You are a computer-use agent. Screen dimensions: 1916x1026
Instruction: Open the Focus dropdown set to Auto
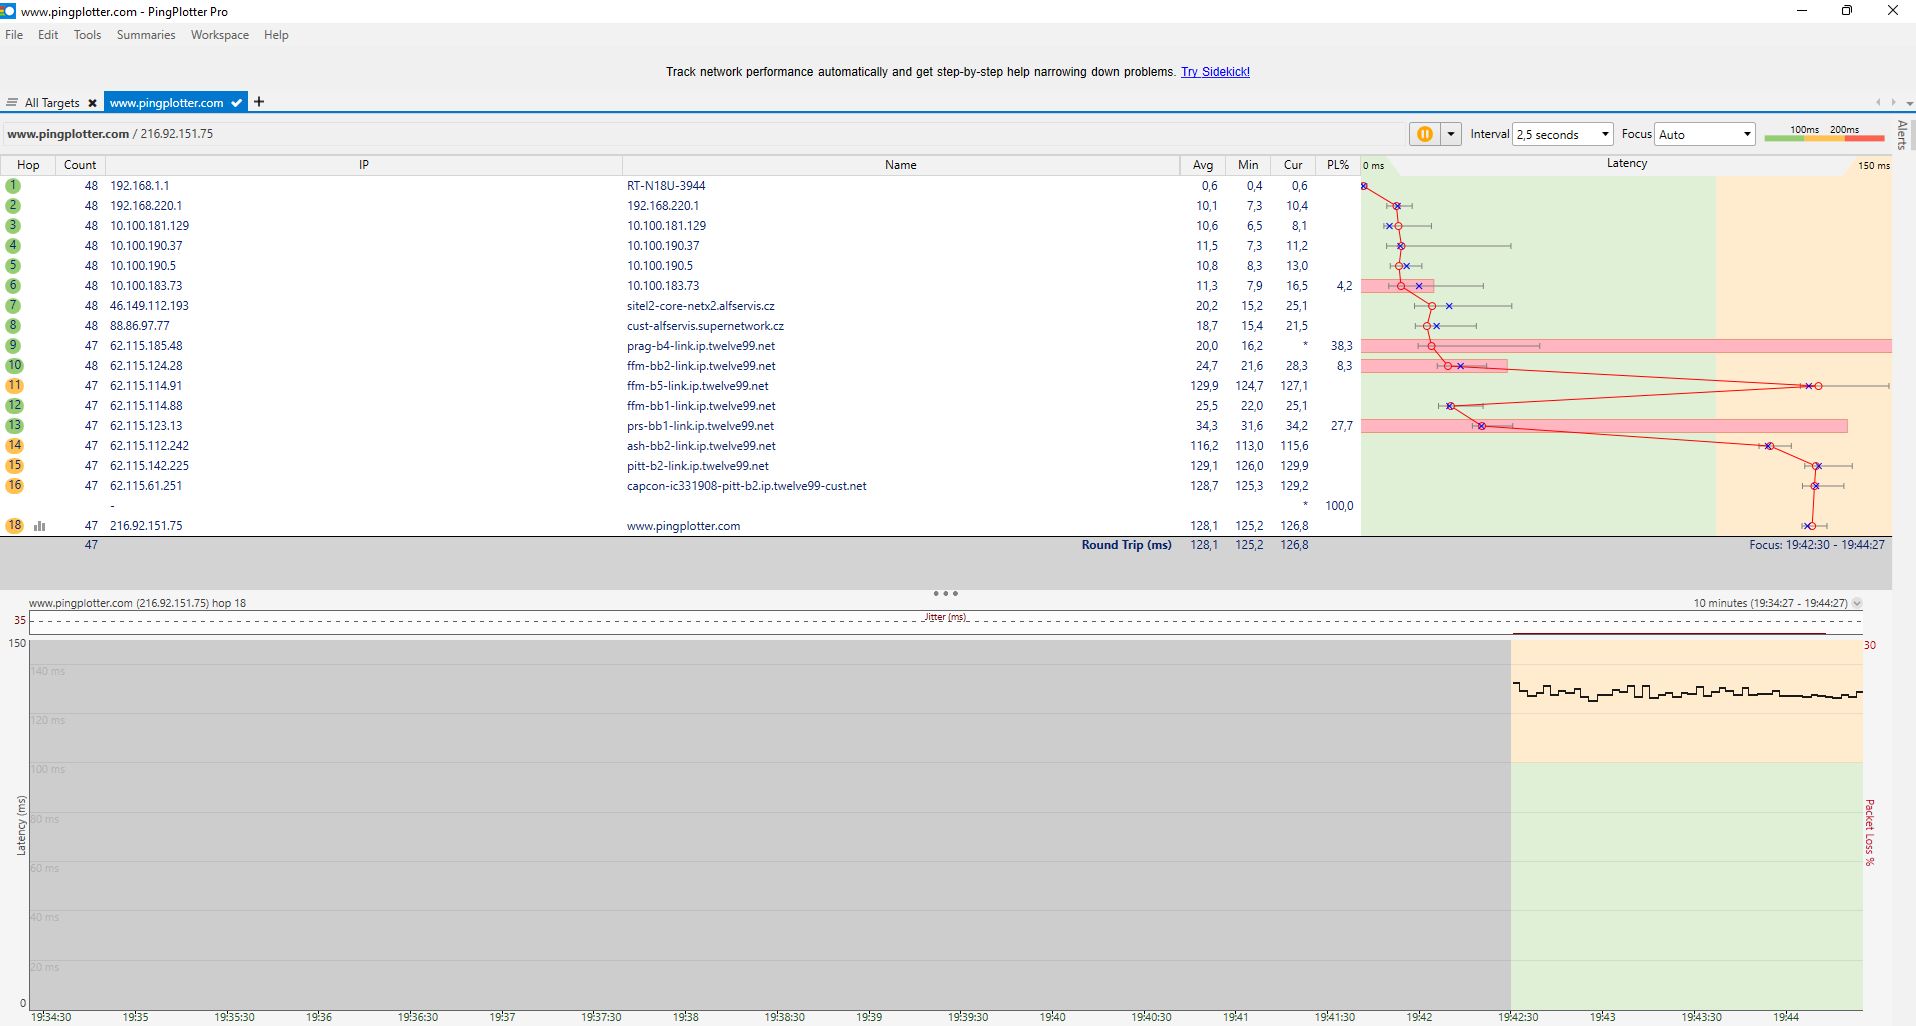(x=1705, y=134)
